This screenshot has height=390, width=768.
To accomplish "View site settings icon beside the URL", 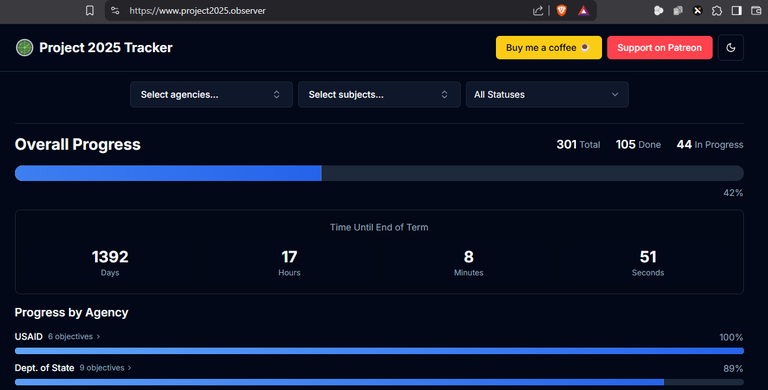I will (x=115, y=10).
